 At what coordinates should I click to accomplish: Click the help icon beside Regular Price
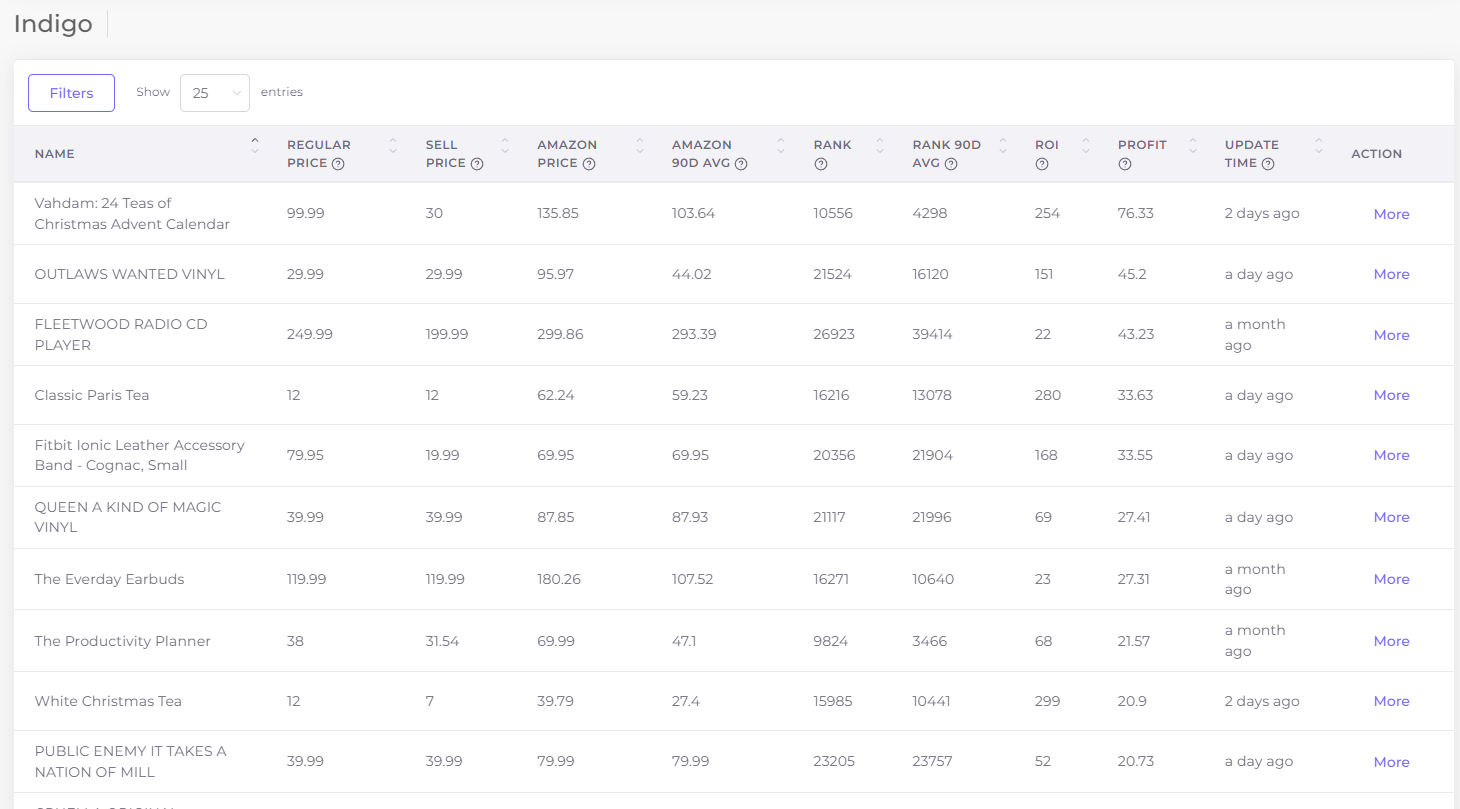tap(338, 164)
